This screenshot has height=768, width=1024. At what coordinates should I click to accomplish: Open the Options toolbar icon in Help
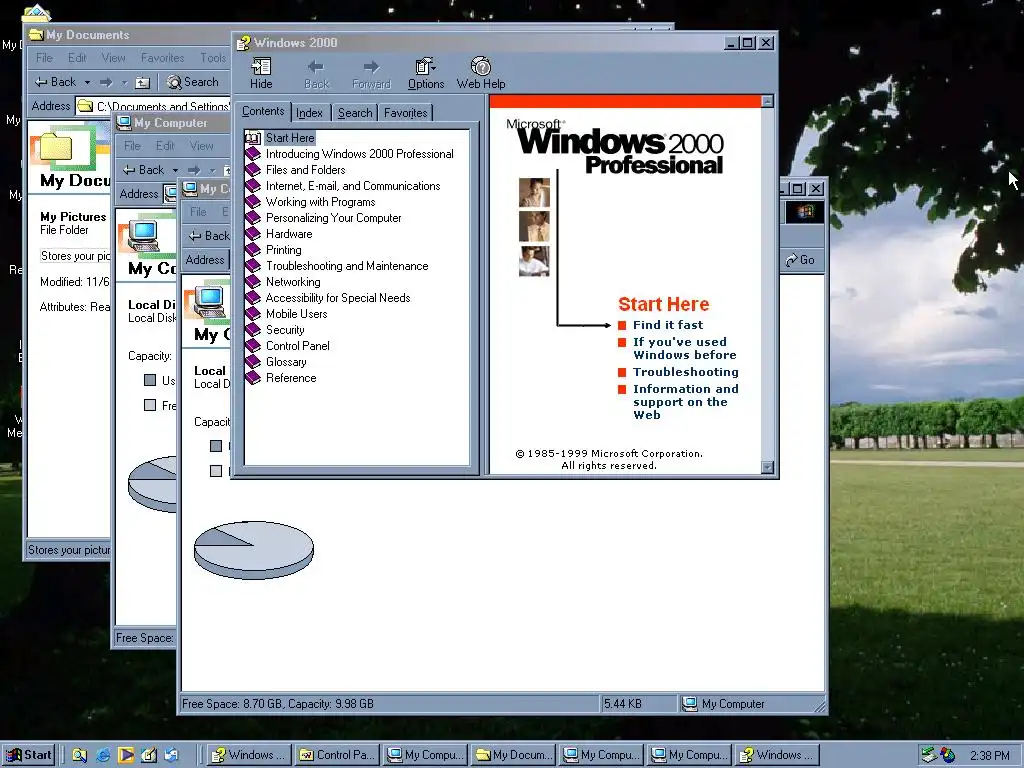point(425,67)
